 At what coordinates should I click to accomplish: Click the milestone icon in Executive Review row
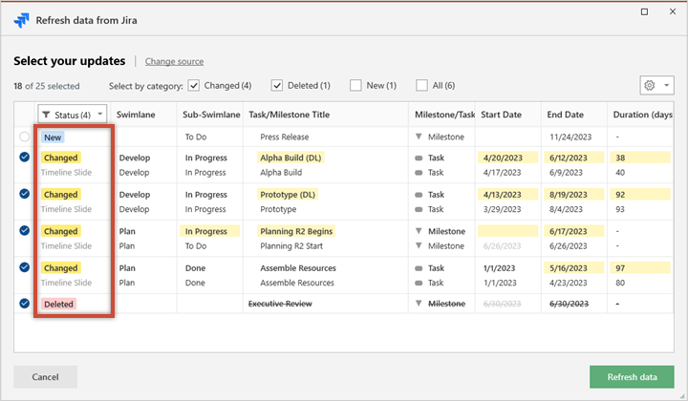(419, 303)
